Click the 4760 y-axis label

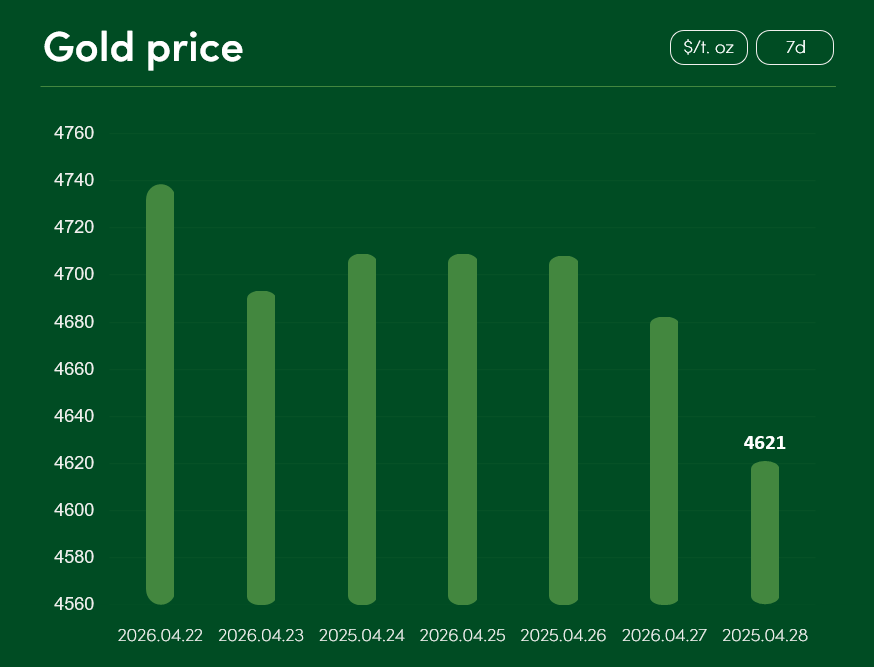(x=73, y=134)
